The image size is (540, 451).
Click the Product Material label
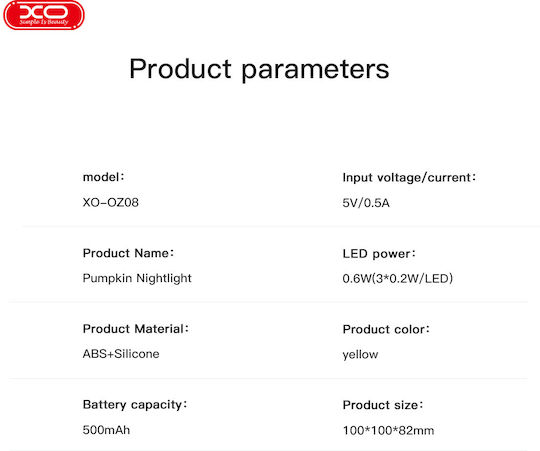[136, 329]
